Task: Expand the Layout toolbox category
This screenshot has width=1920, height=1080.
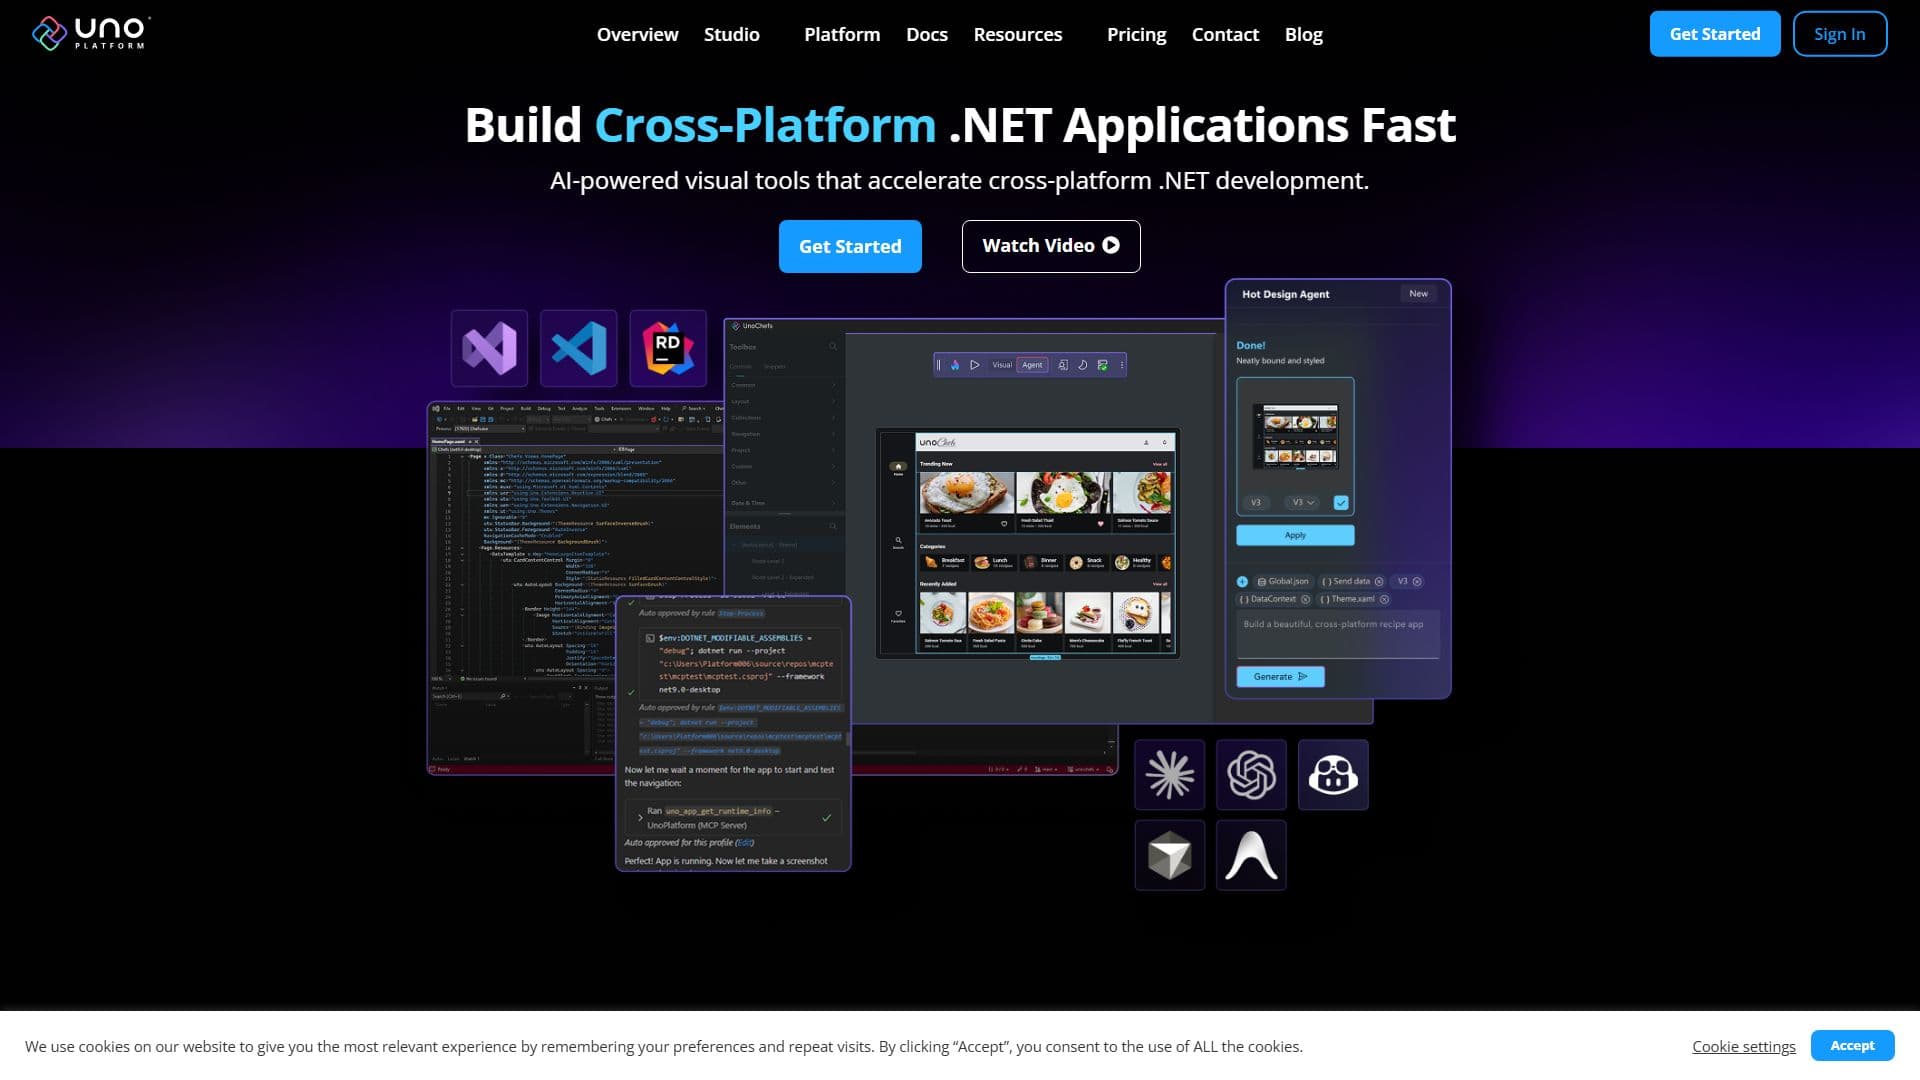Action: coord(785,401)
